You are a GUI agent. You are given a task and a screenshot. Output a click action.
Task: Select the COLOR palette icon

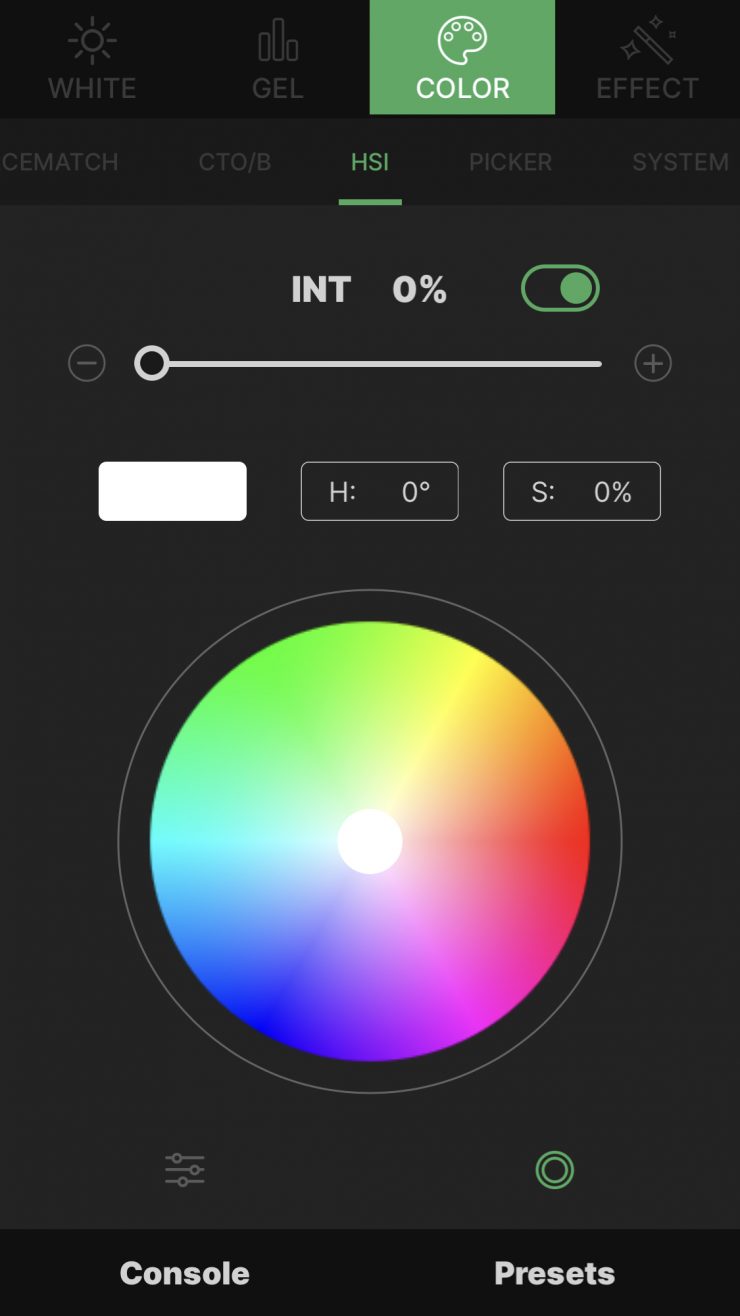pyautogui.click(x=462, y=42)
